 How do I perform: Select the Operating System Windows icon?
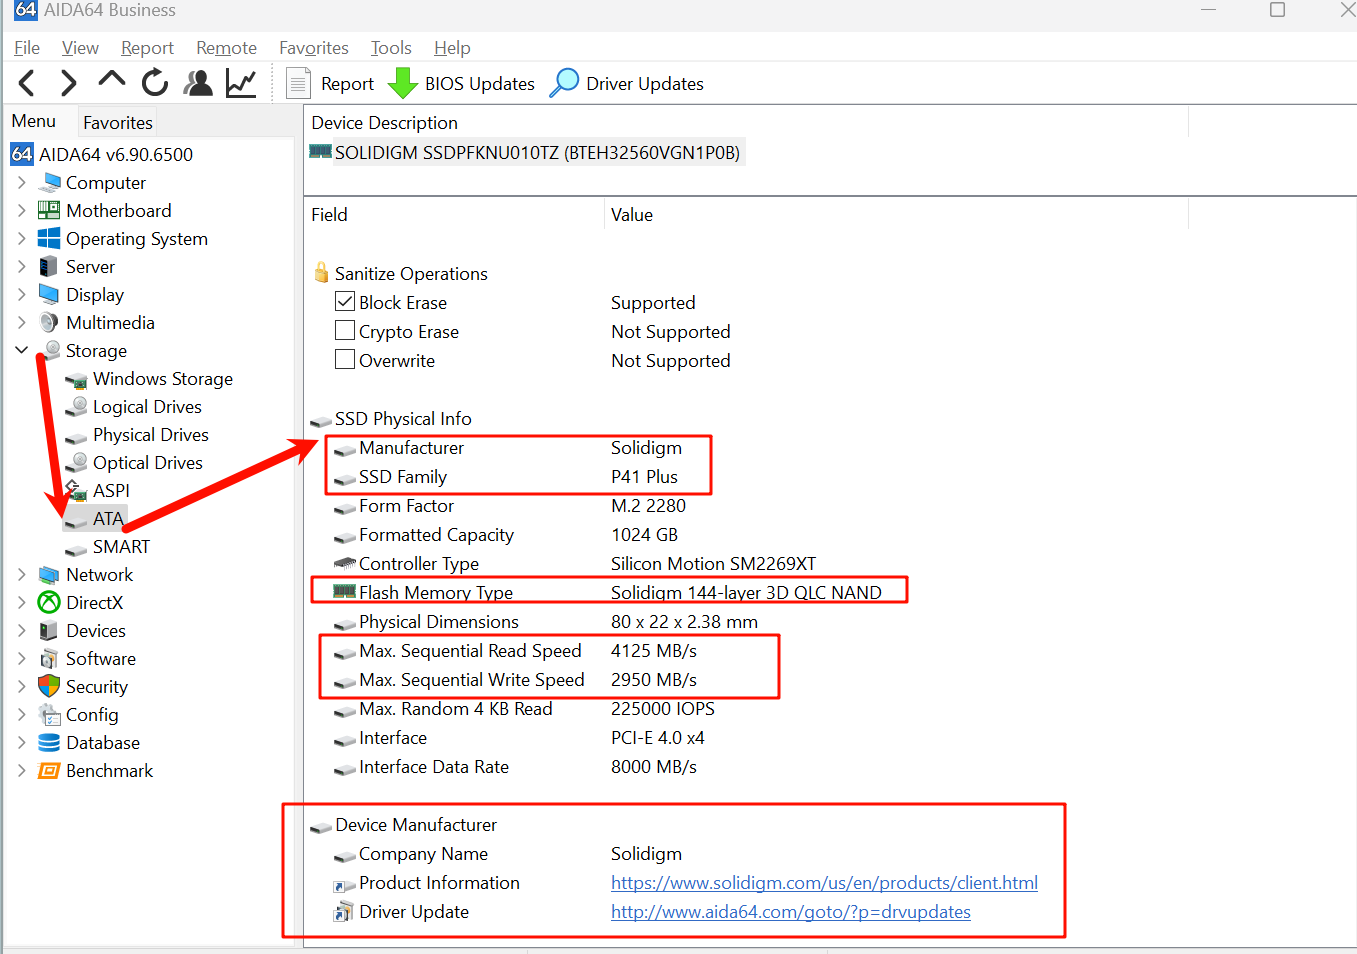point(49,239)
